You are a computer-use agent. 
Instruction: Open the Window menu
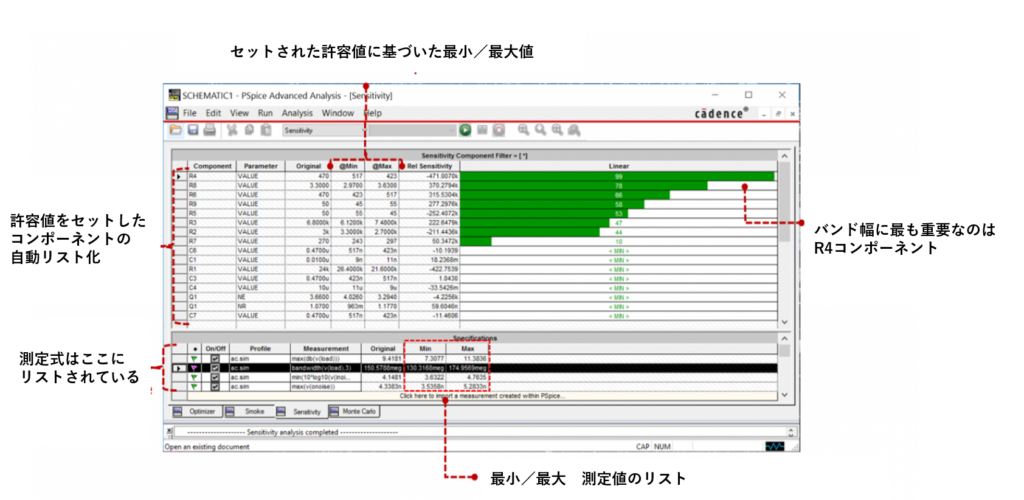(x=338, y=113)
